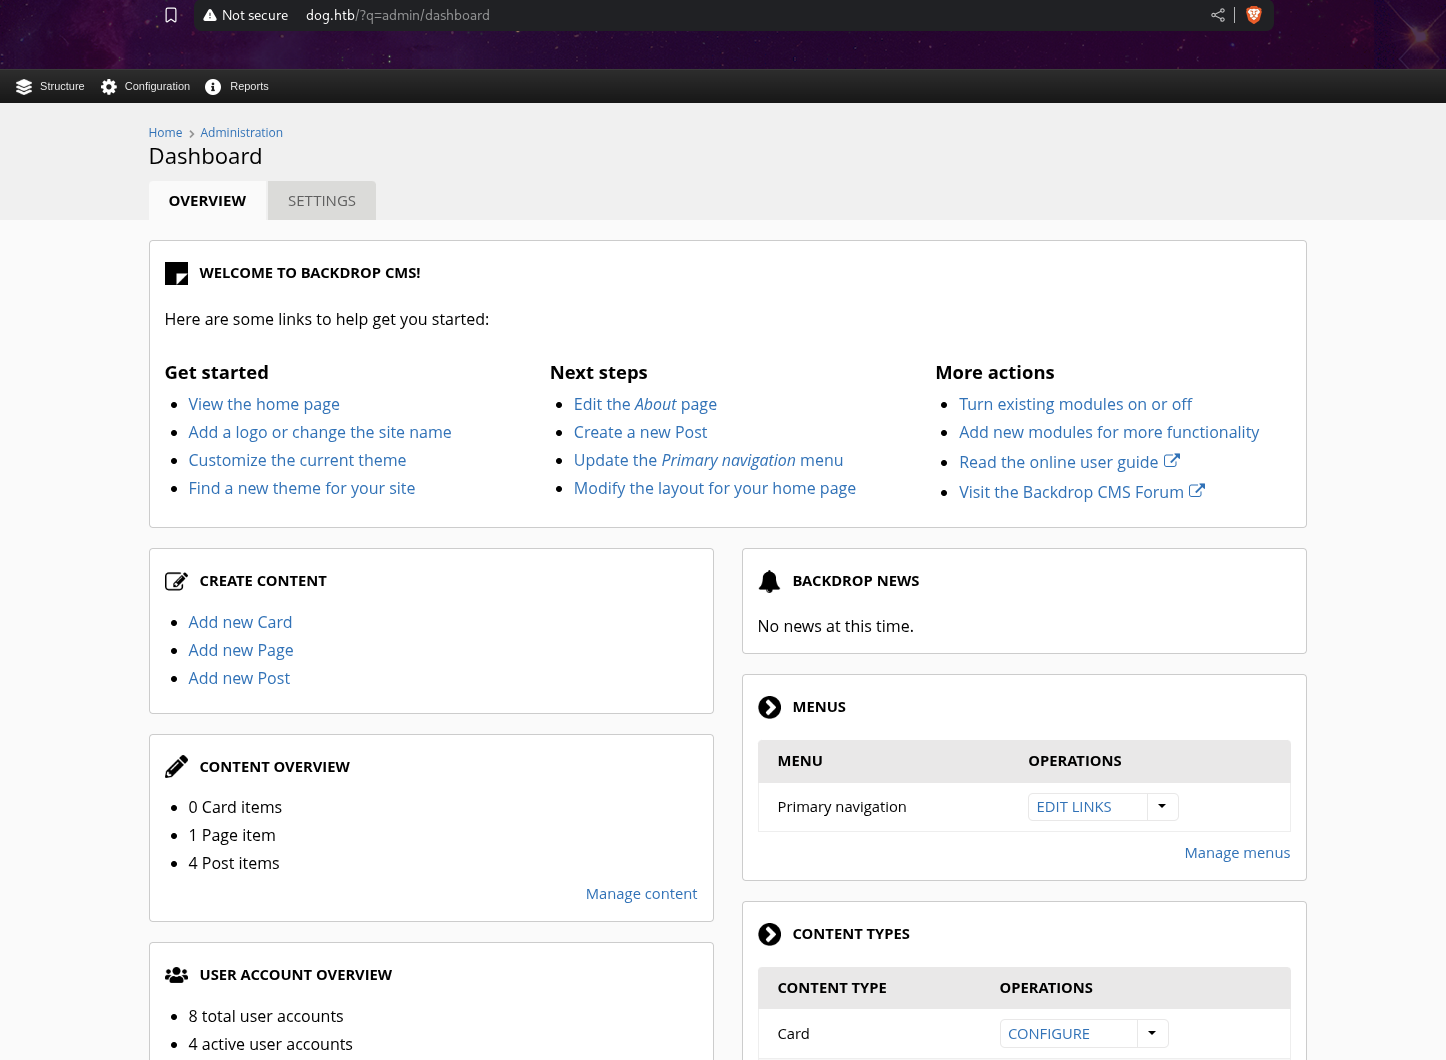Click the Get started heading
The height and width of the screenshot is (1060, 1446).
click(217, 372)
